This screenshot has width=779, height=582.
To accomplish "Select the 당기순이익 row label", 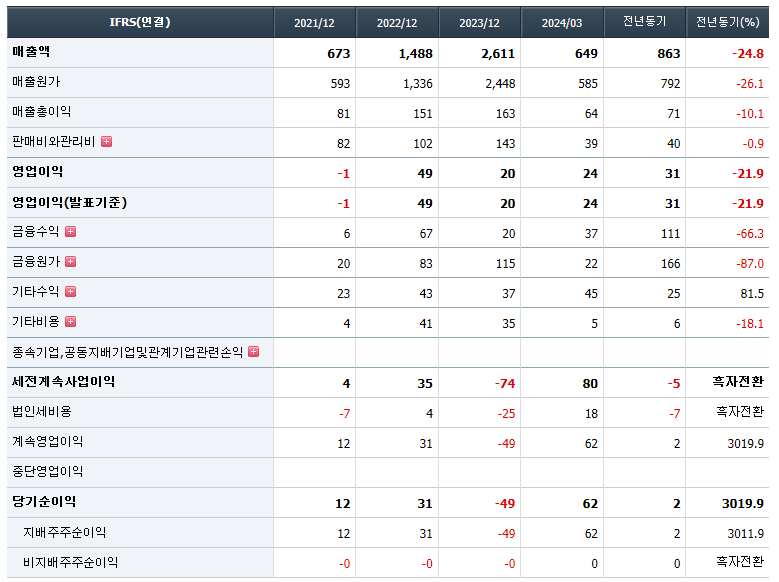I will [x=44, y=501].
